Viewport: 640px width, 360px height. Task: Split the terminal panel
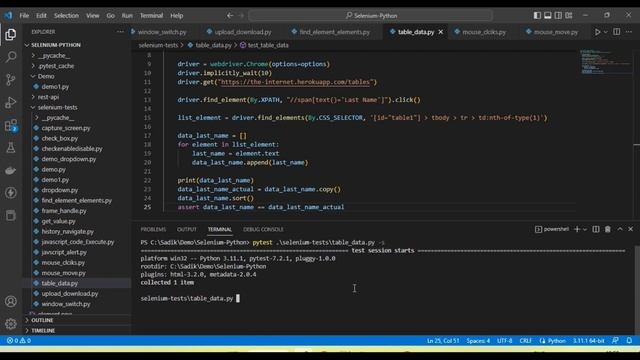(596, 229)
